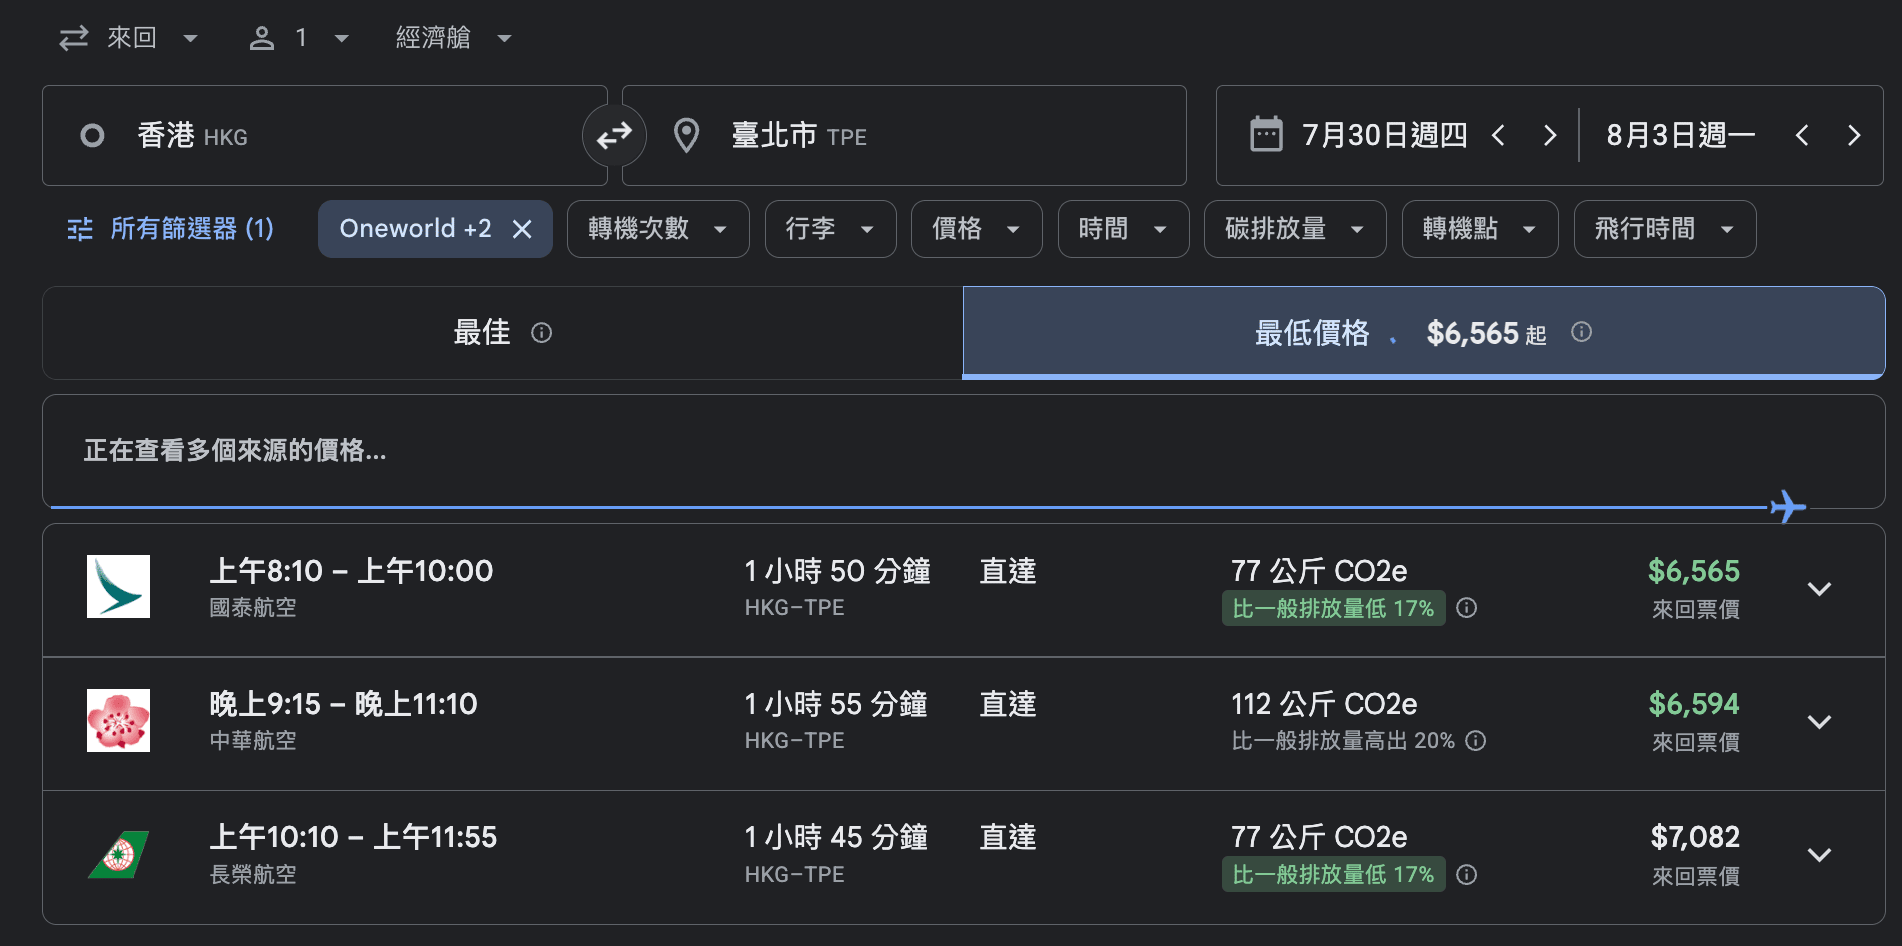Go to previous departure date arrow
Image resolution: width=1902 pixels, height=946 pixels.
pos(1498,135)
